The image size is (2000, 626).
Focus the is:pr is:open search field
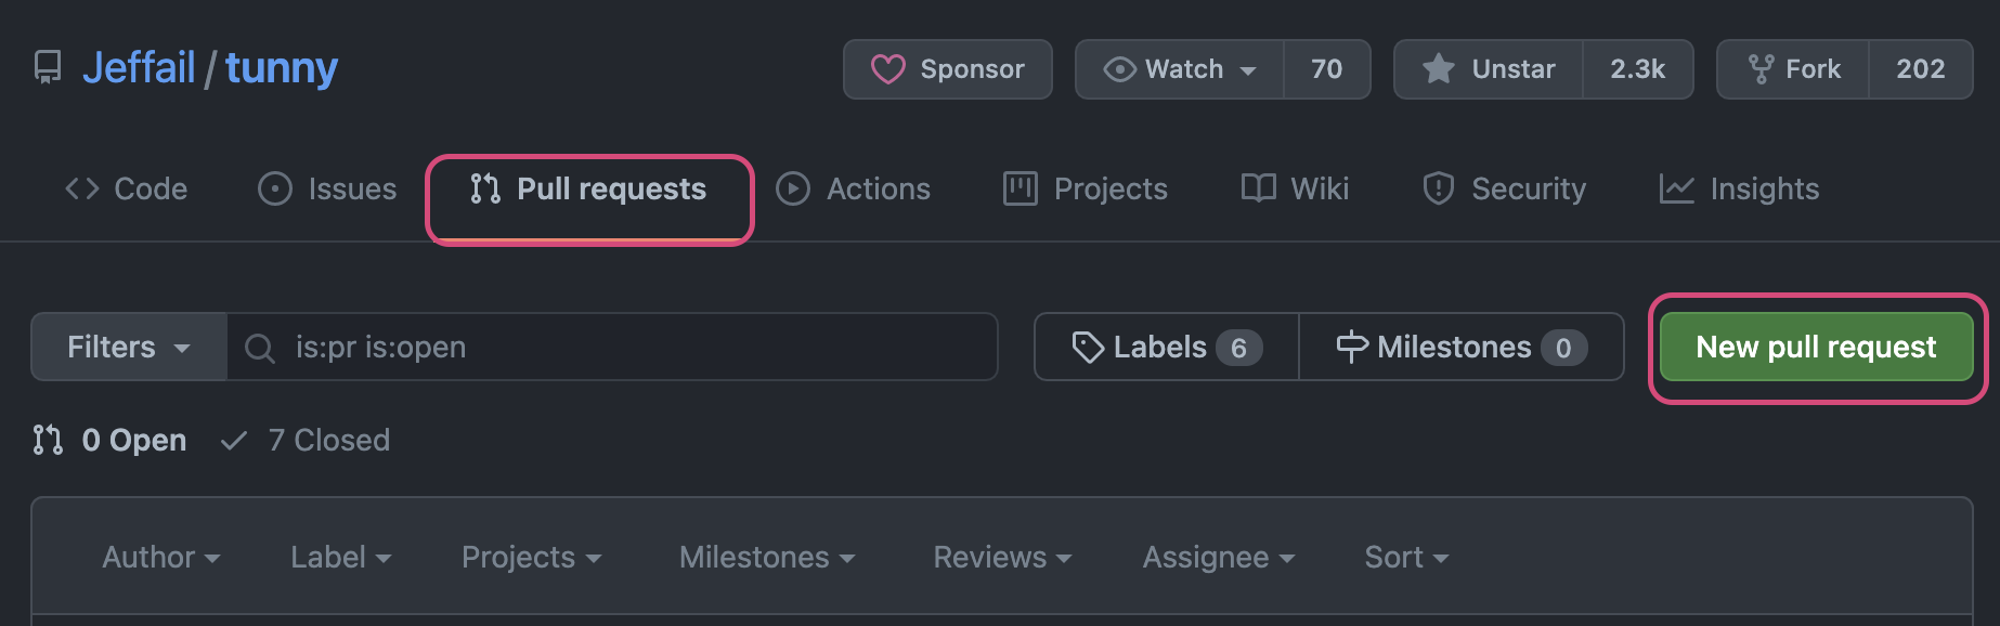click(612, 347)
